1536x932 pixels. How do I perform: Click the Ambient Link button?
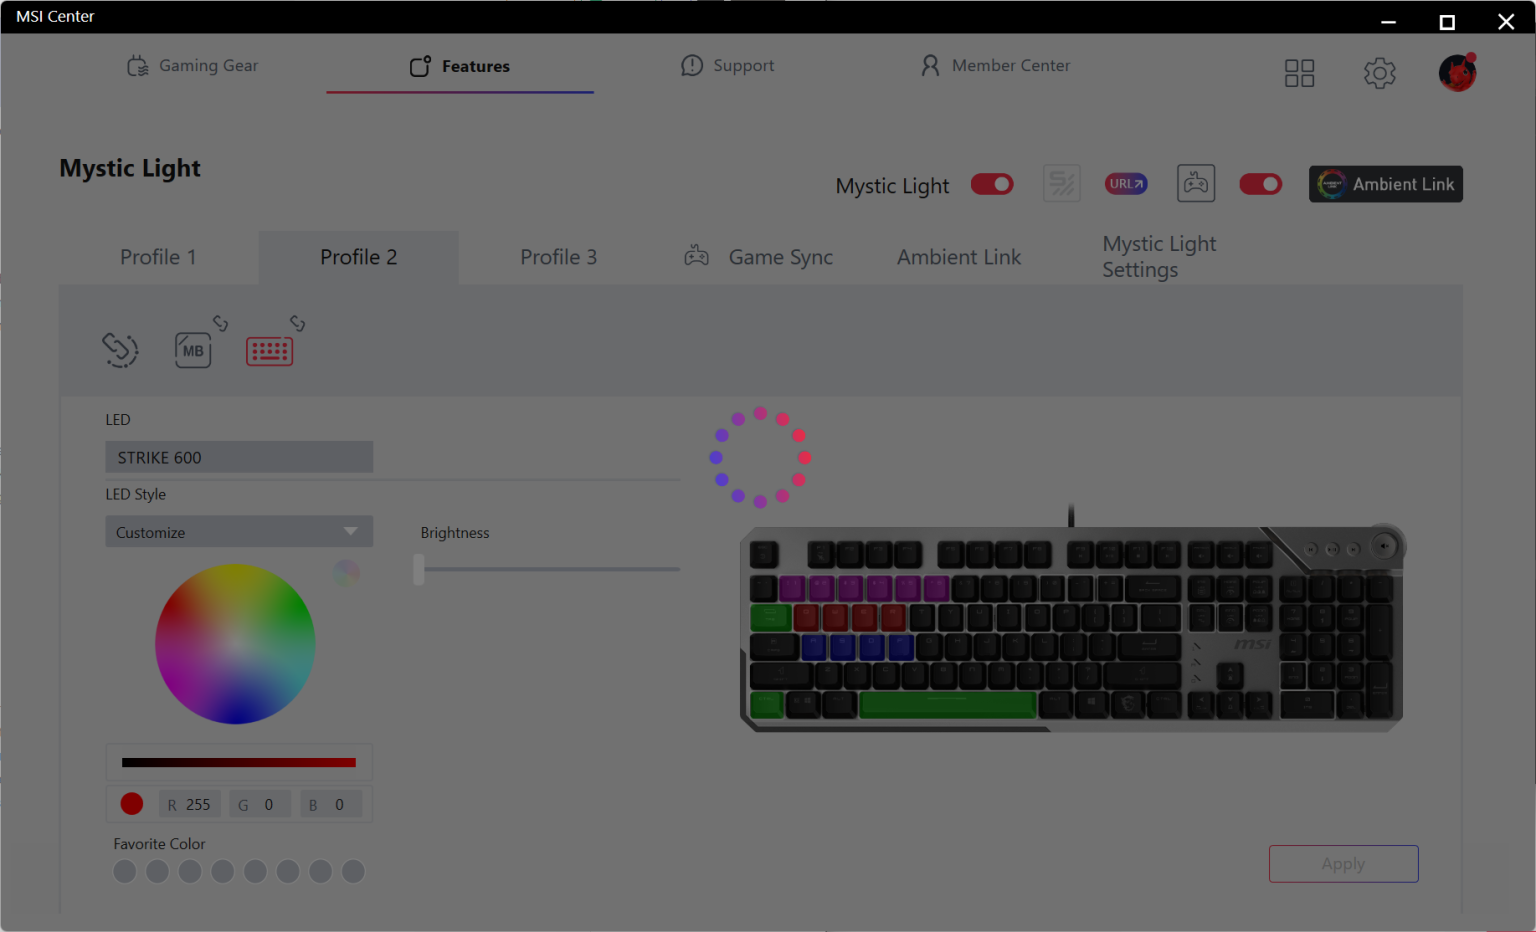click(x=1386, y=184)
